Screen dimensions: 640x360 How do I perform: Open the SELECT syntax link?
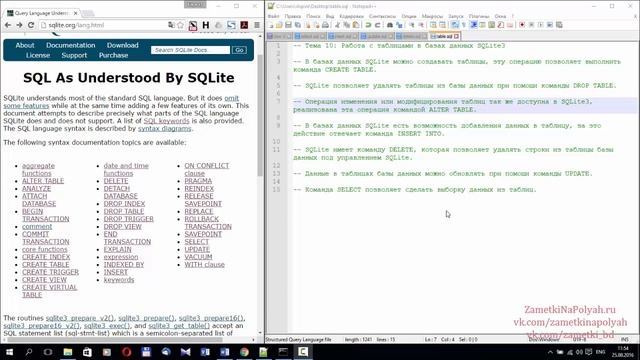pos(196,242)
